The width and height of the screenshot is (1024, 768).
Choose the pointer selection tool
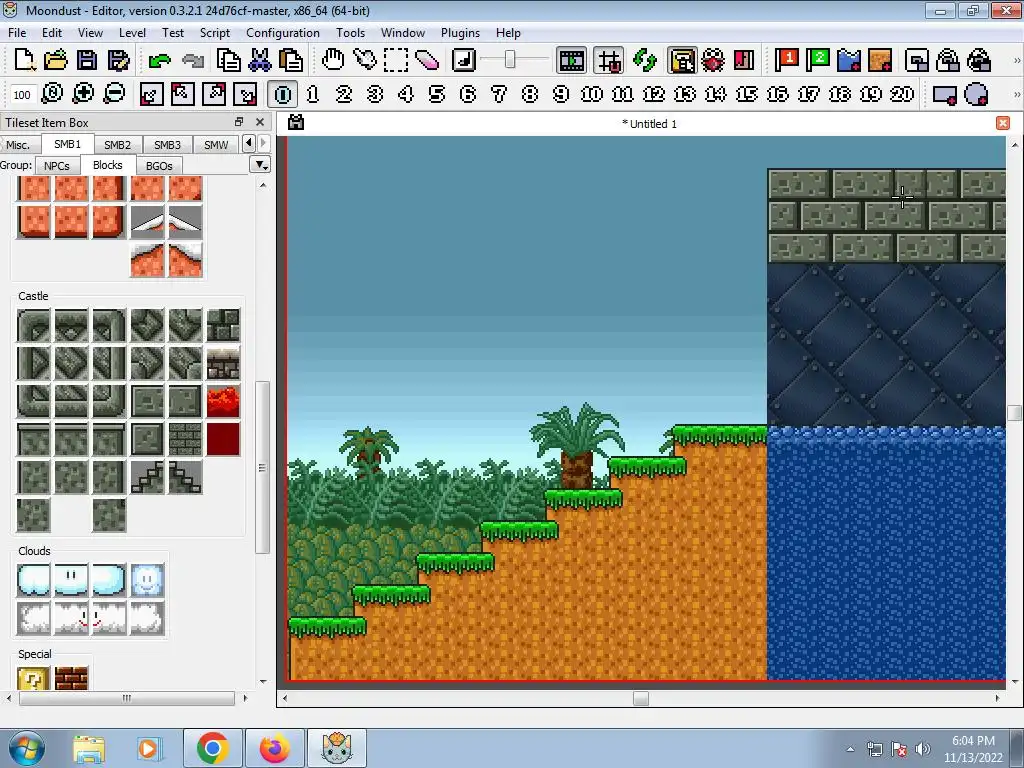(364, 60)
